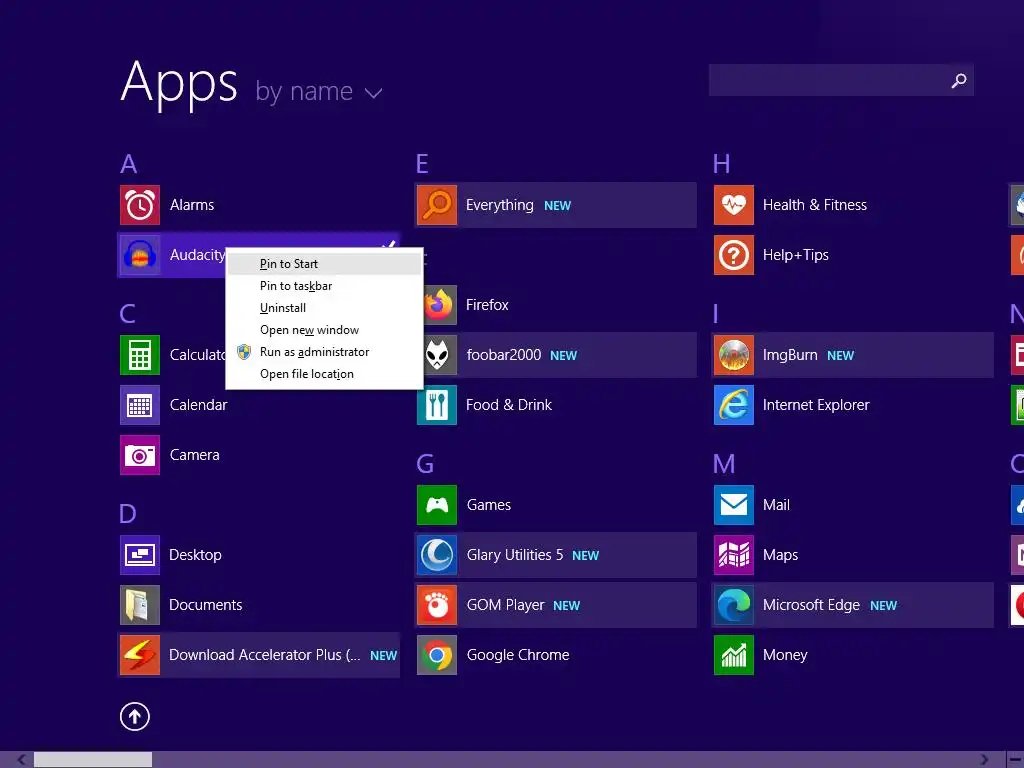Open the GOM Player icon
Image resolution: width=1024 pixels, height=768 pixels.
[437, 605]
